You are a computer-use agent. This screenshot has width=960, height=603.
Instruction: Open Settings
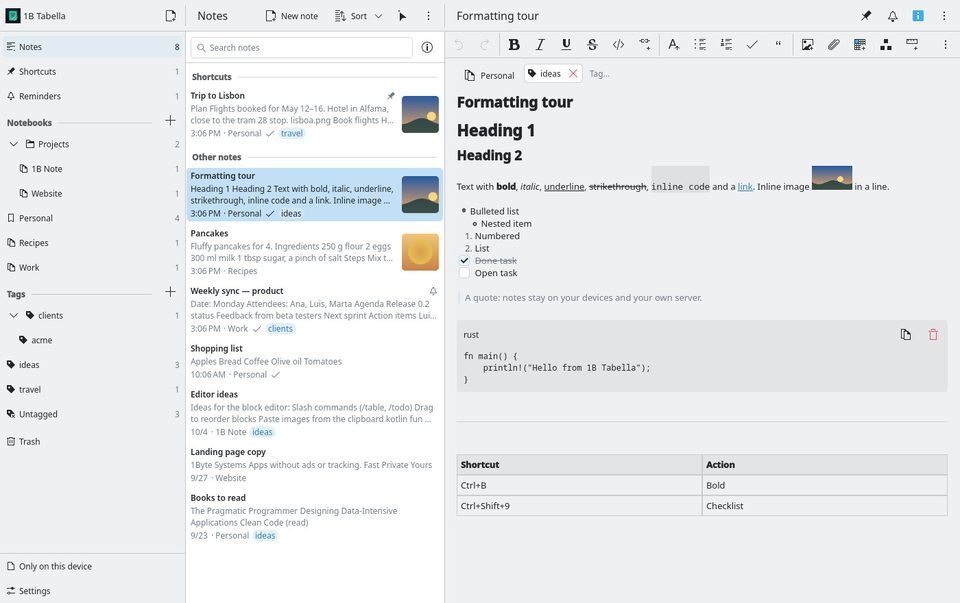point(92,591)
